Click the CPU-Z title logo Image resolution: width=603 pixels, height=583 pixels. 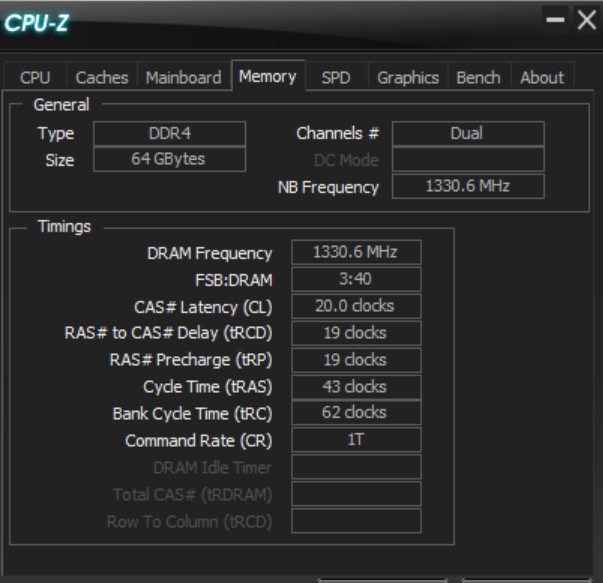pos(38,23)
